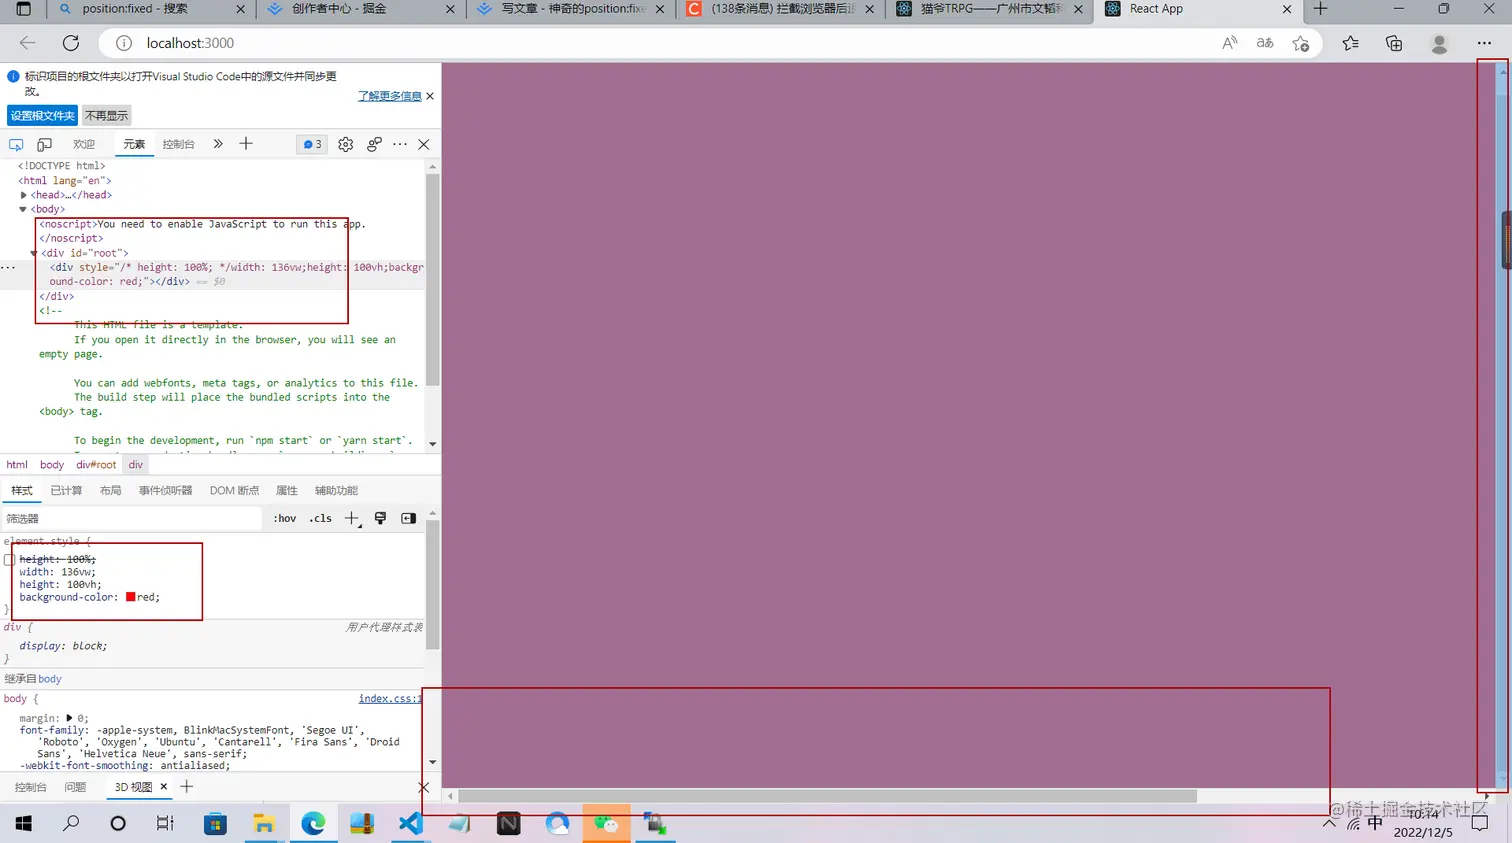Switch to the 欢迎 DevTools tab
1512x843 pixels.
84,144
